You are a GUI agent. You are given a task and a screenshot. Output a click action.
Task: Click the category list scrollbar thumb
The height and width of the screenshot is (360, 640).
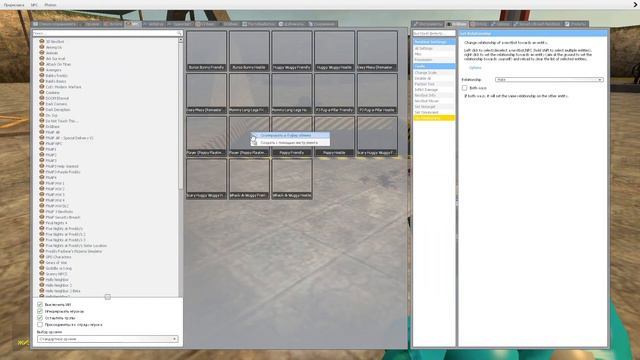point(180,116)
